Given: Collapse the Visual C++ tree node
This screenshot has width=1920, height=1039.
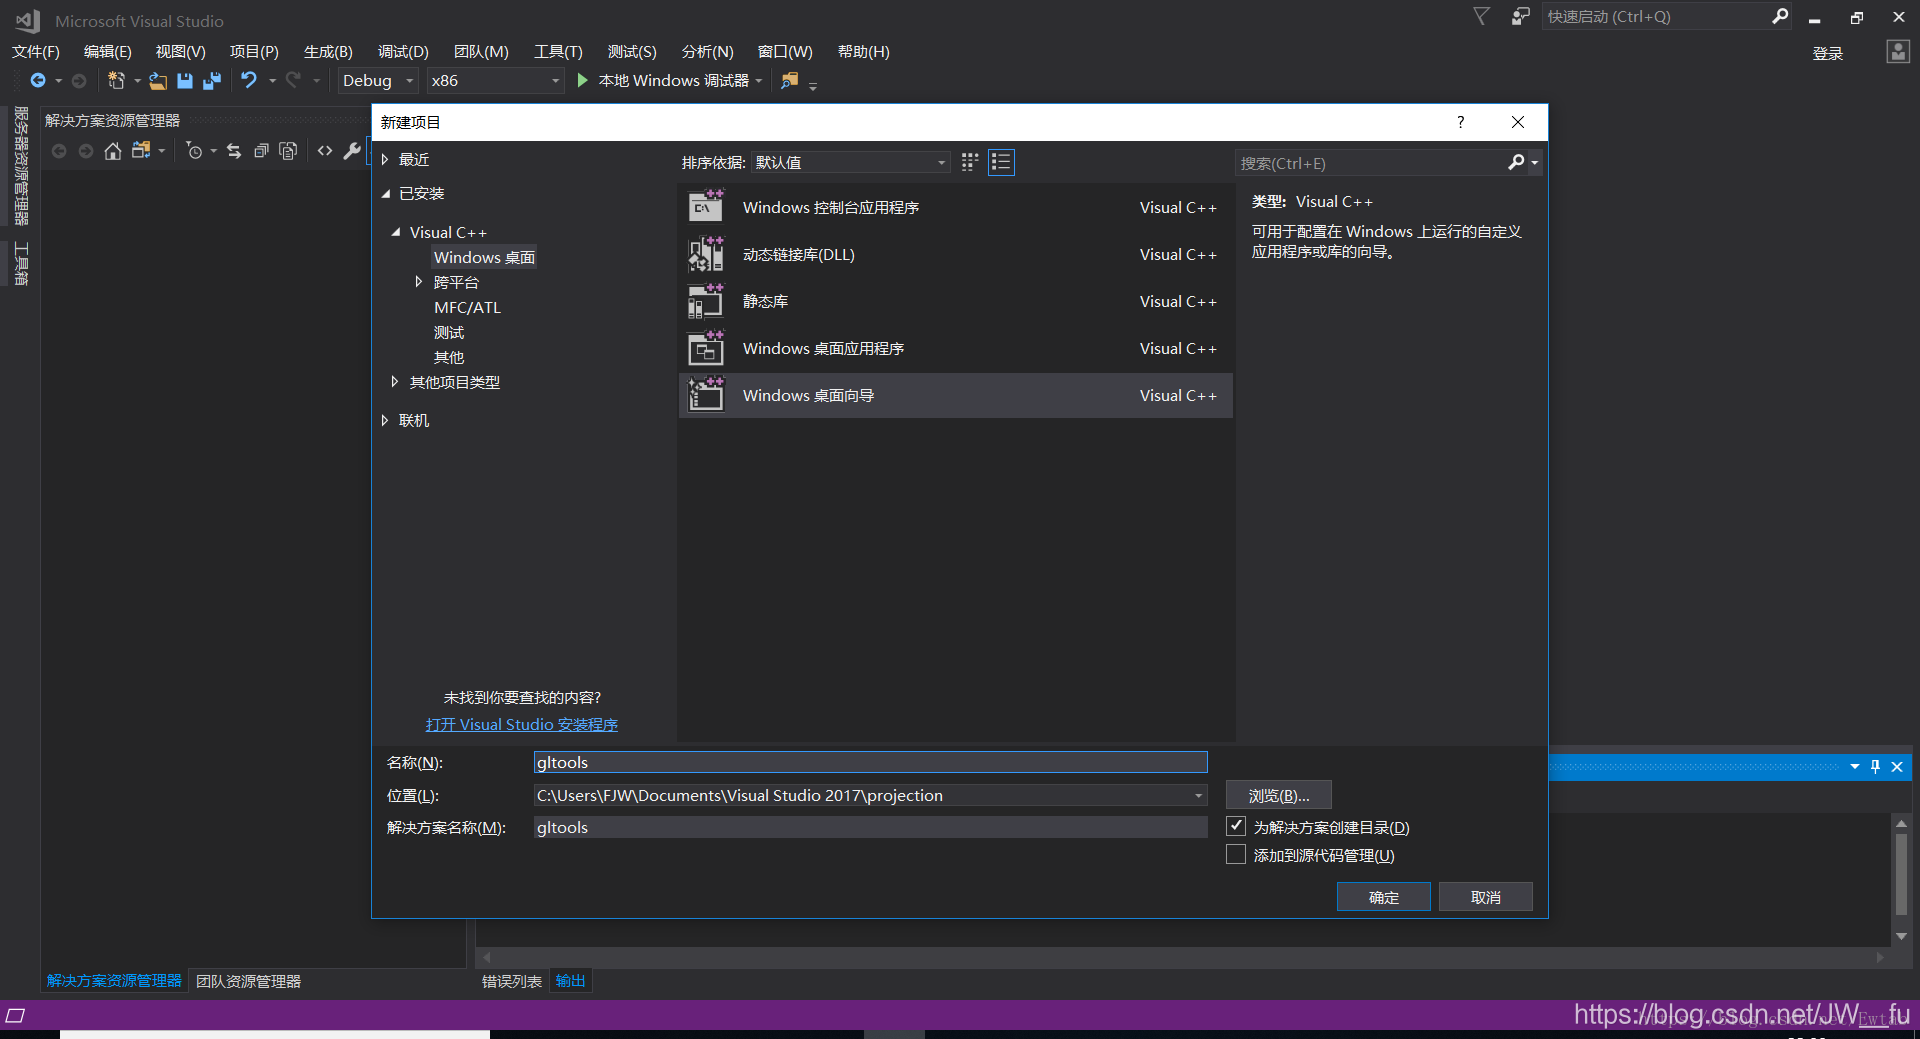Looking at the screenshot, I should 396,232.
